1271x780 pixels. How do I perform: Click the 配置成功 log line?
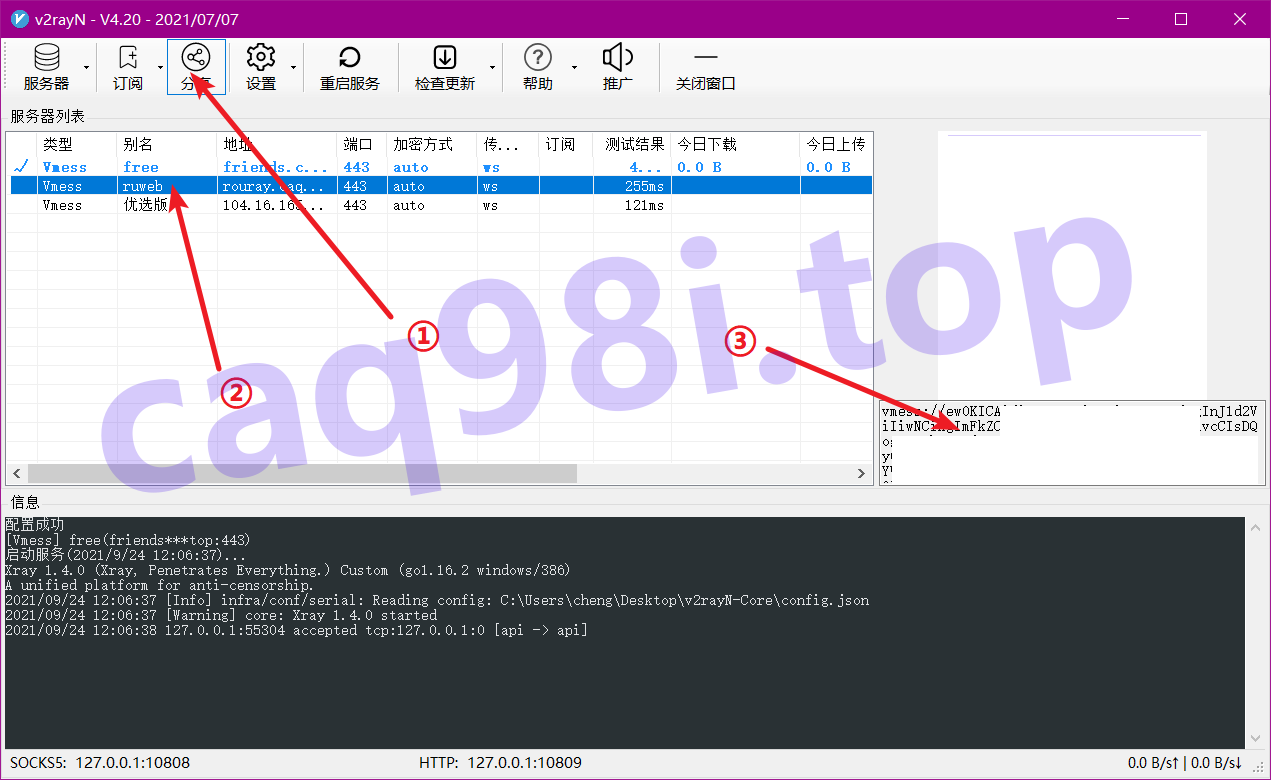point(34,525)
